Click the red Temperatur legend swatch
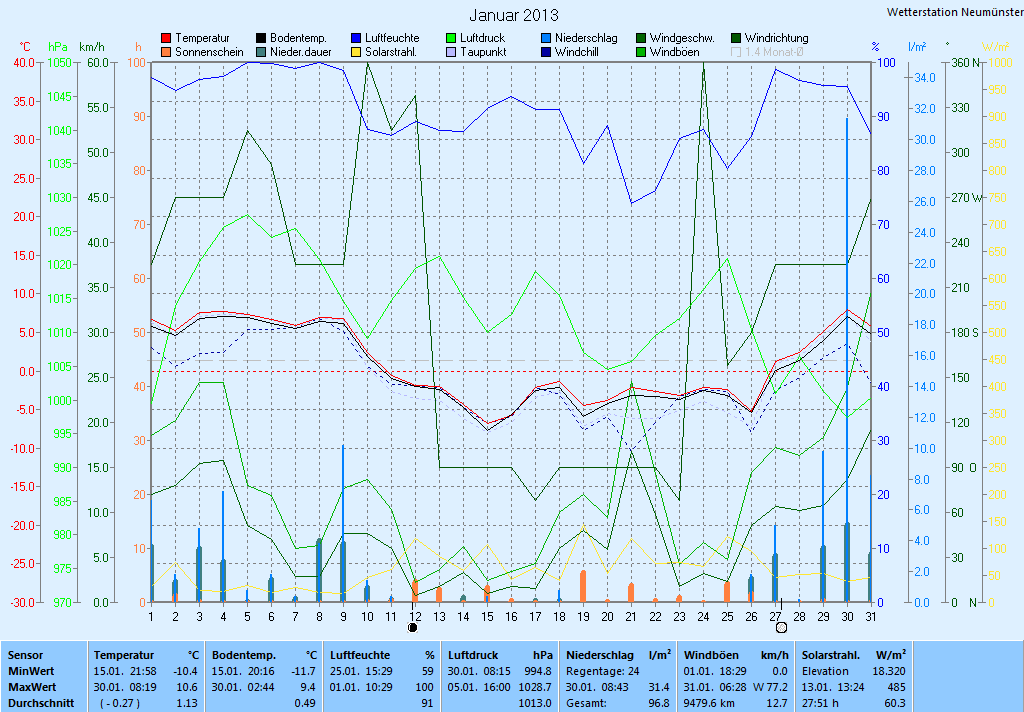Screen dimensions: 1024x712 pos(166,39)
